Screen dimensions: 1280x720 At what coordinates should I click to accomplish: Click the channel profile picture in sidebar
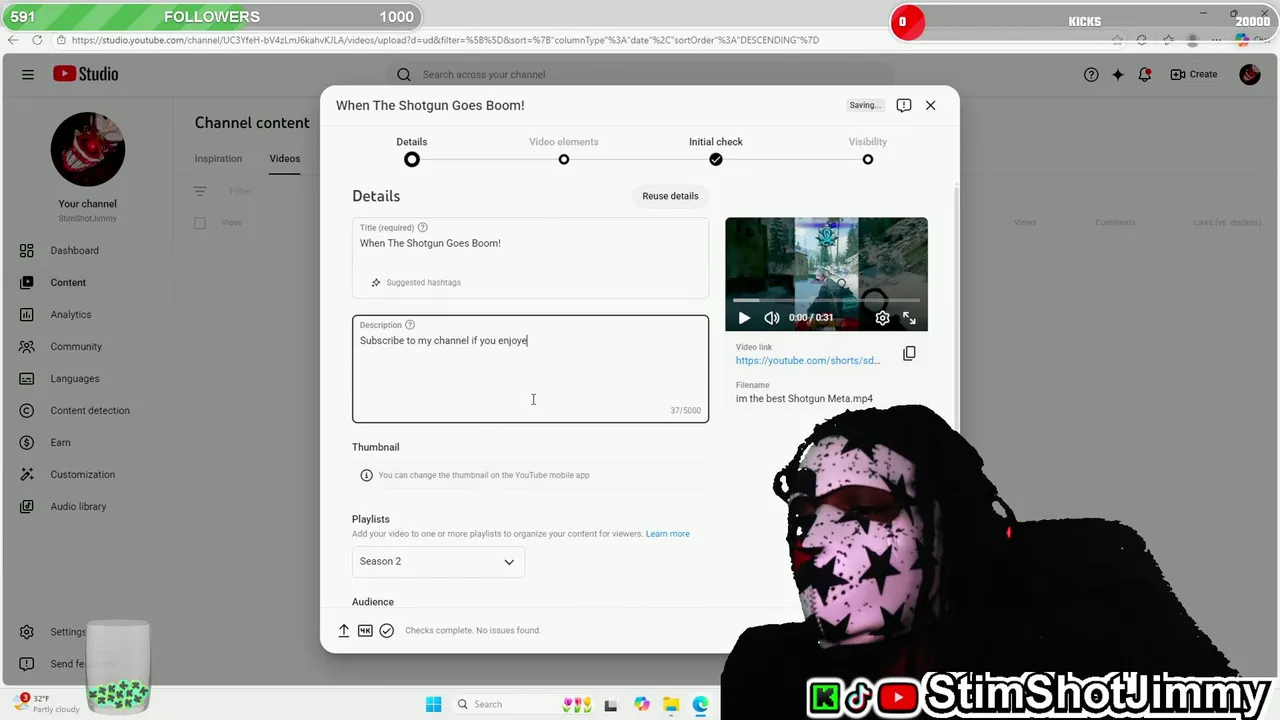coord(88,149)
